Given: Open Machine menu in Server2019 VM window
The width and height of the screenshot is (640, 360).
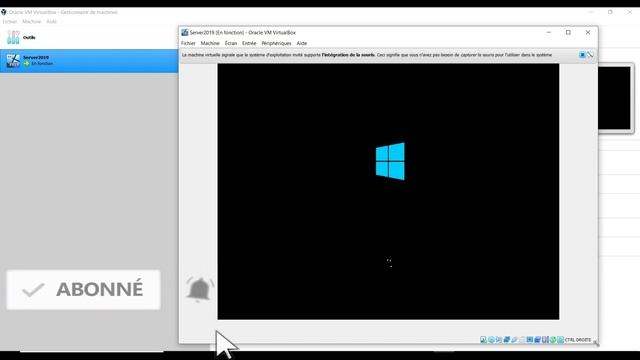Looking at the screenshot, I should pos(210,43).
